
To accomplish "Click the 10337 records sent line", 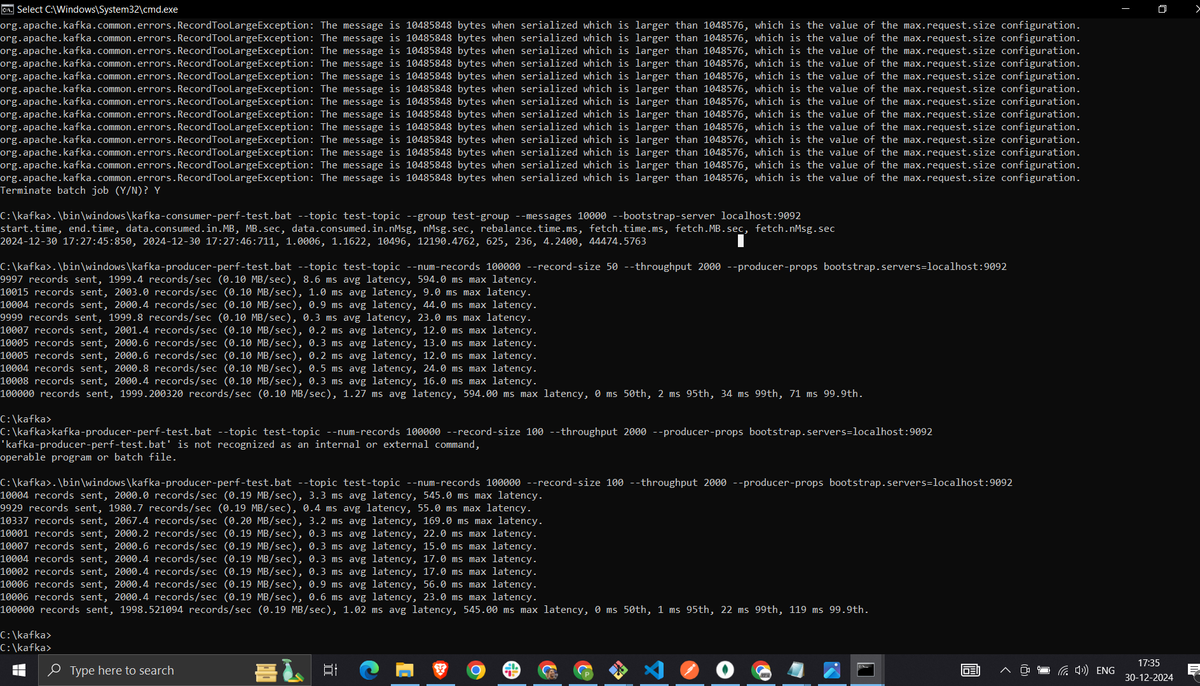I will [x=271, y=520].
